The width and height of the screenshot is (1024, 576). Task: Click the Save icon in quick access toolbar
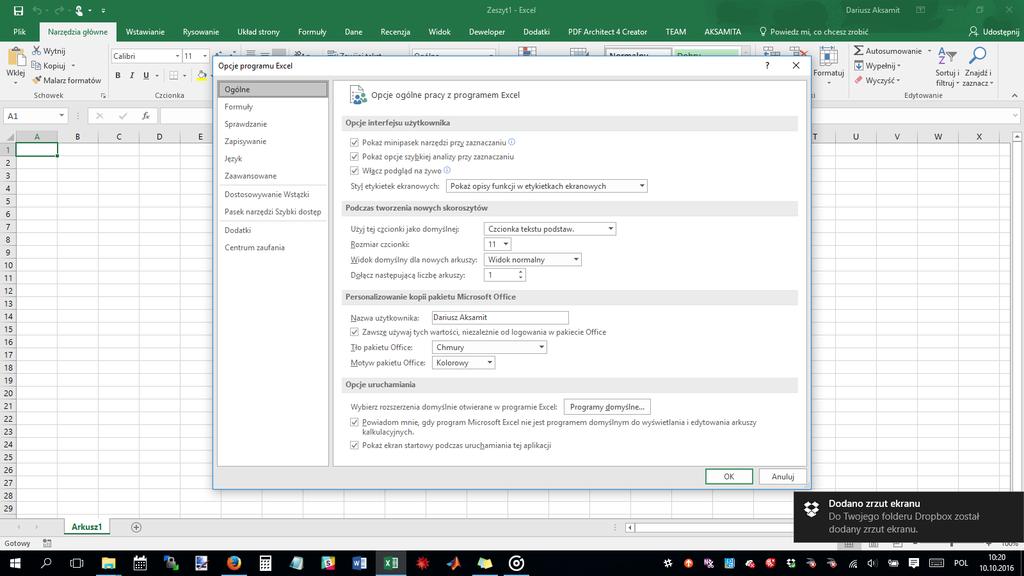coord(18,10)
